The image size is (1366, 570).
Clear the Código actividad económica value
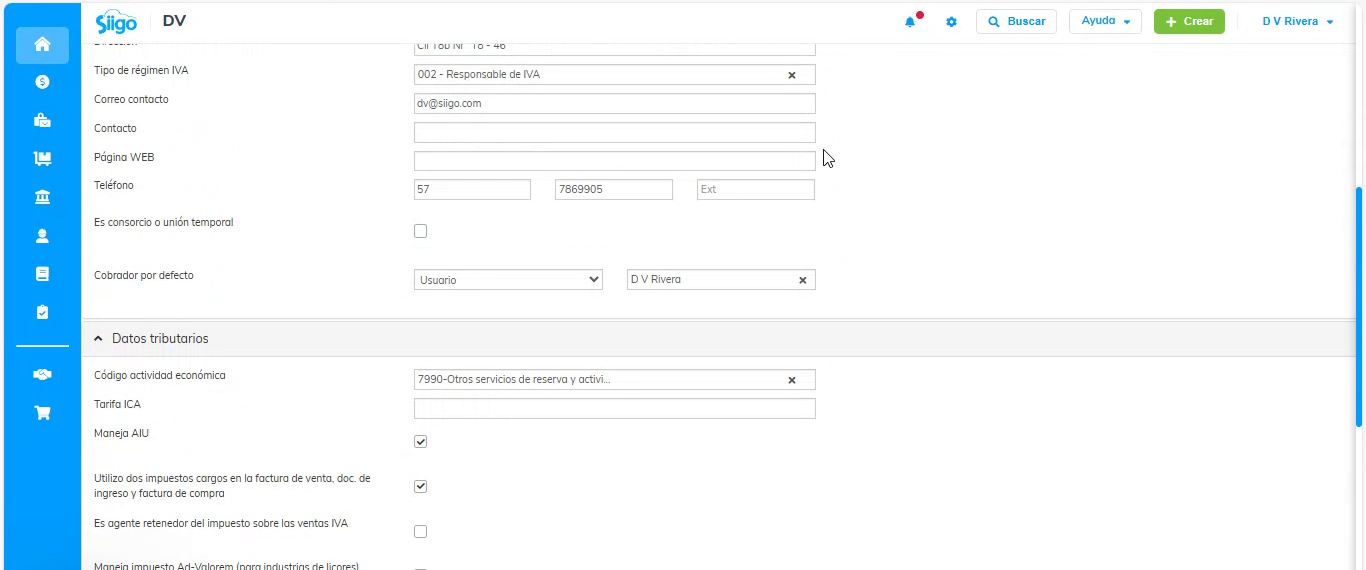pyautogui.click(x=792, y=380)
